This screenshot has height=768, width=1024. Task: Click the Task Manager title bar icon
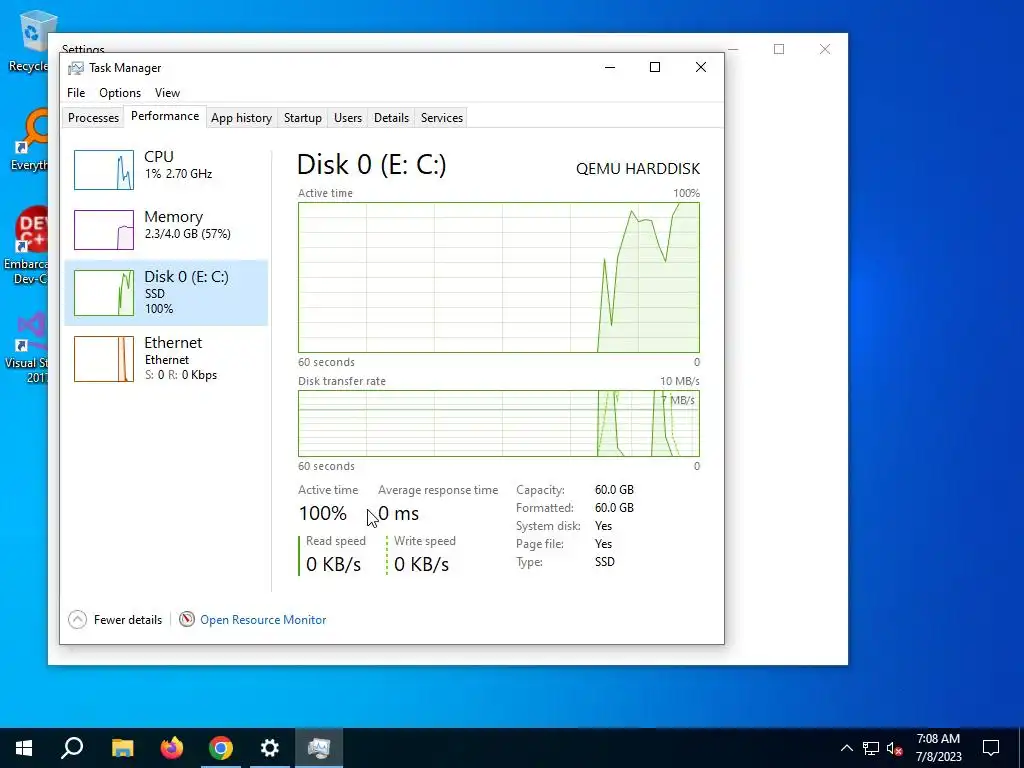click(x=76, y=68)
